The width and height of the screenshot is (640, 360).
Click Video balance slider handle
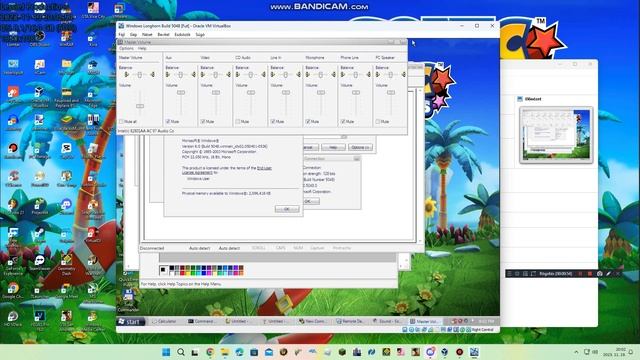(216, 75)
